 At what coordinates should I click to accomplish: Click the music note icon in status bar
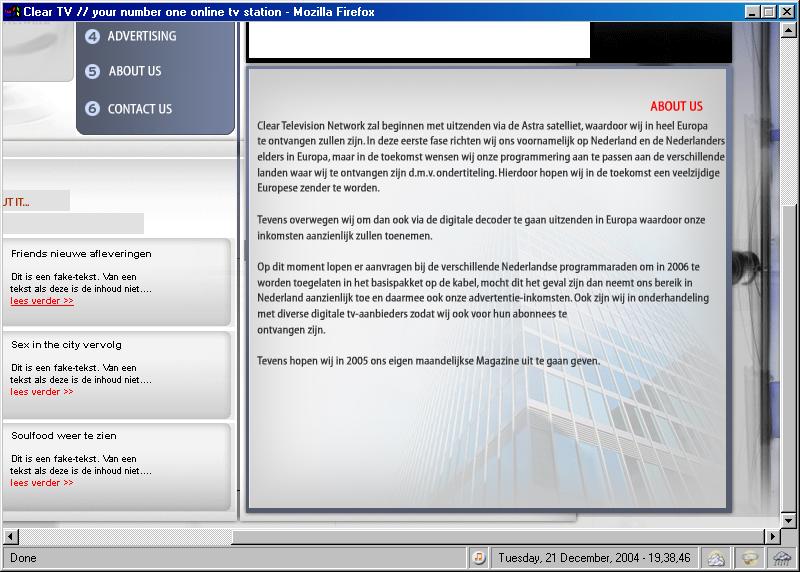coord(479,558)
